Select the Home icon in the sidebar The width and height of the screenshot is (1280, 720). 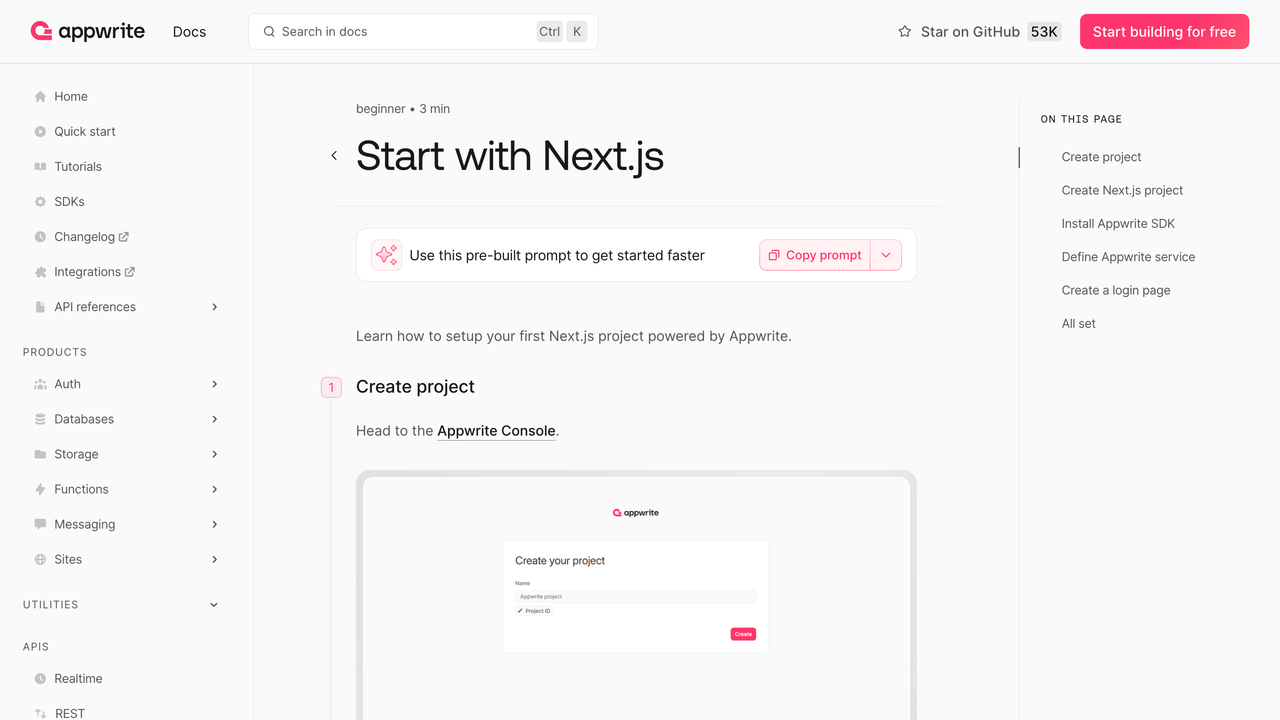(x=38, y=96)
